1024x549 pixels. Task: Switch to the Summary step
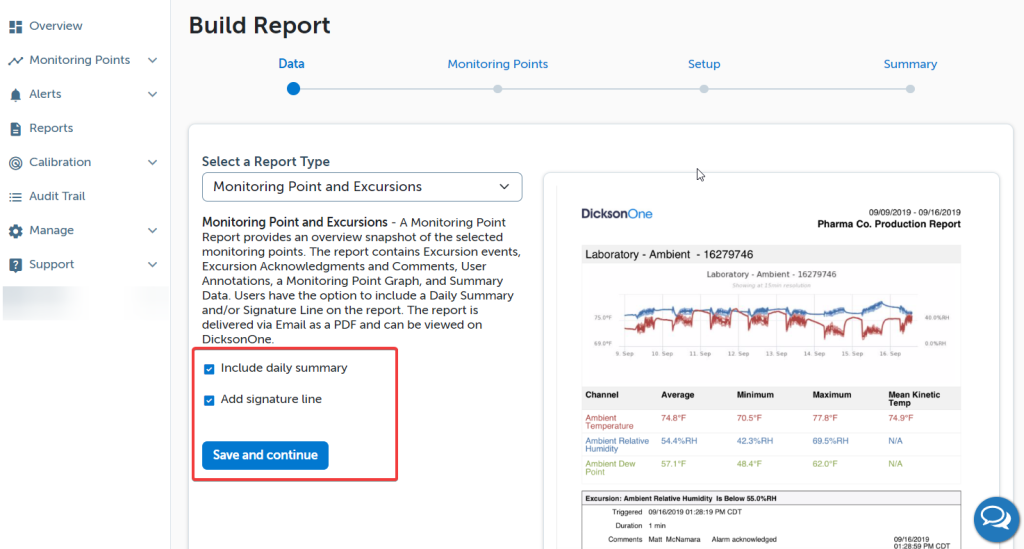pos(910,64)
